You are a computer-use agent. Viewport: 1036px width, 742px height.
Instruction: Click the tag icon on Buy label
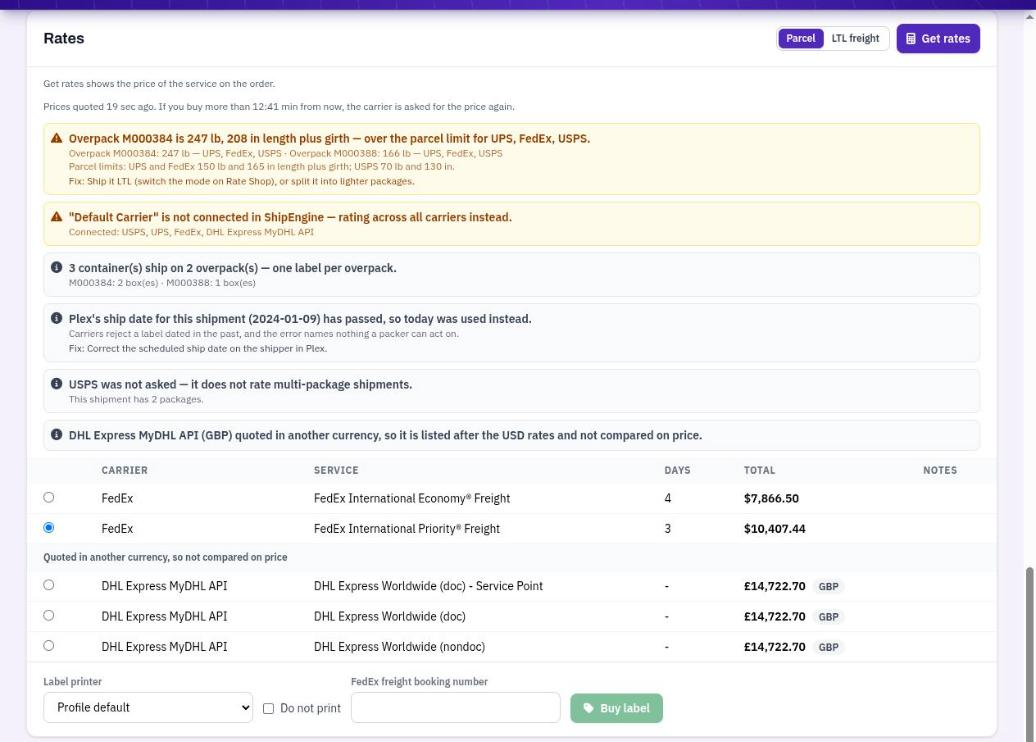point(588,708)
